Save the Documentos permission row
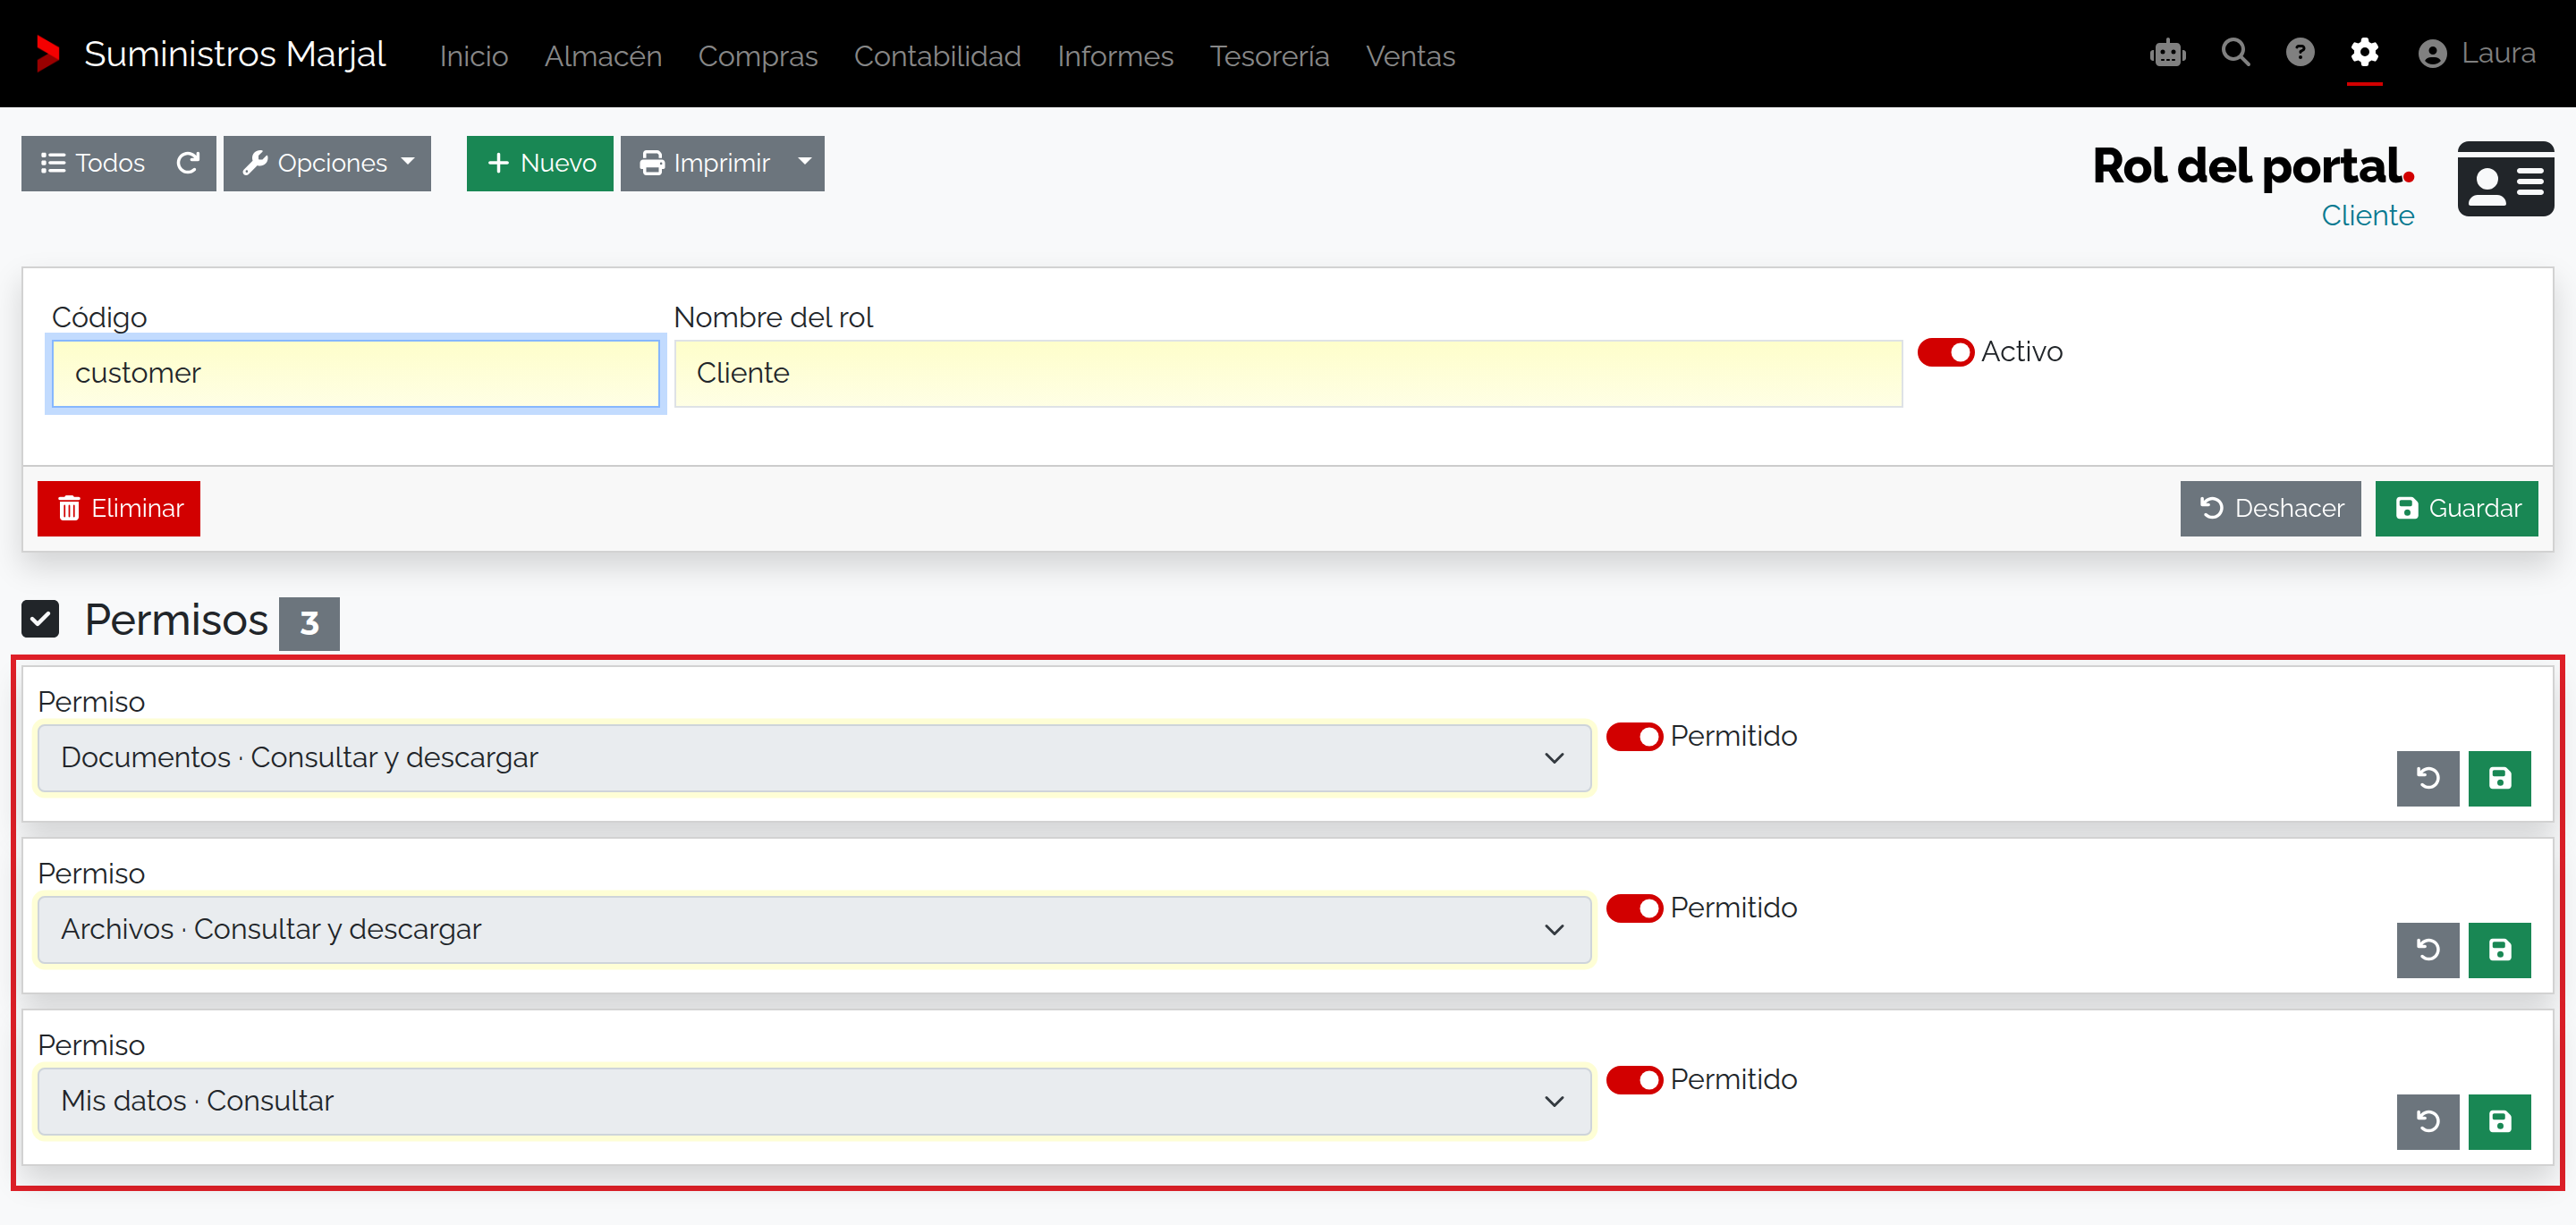Screen dimensions: 2576x1225 tap(2499, 778)
